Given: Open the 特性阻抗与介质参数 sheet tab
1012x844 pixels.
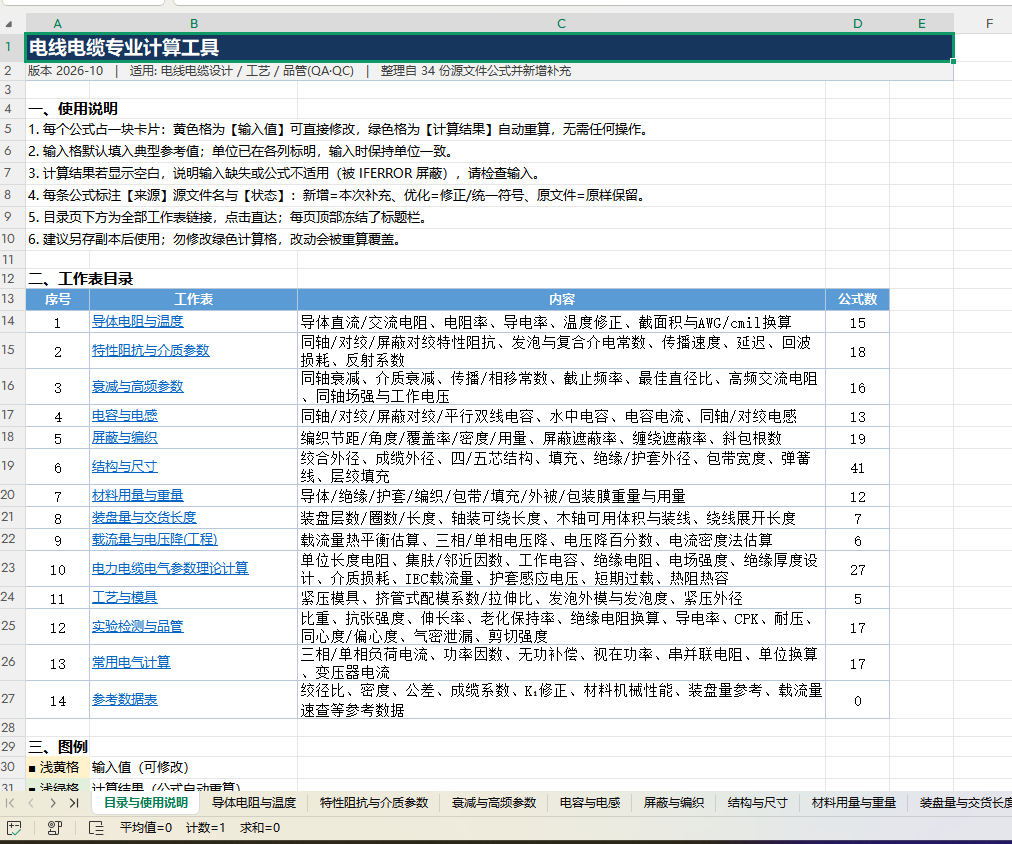Looking at the screenshot, I should [374, 803].
